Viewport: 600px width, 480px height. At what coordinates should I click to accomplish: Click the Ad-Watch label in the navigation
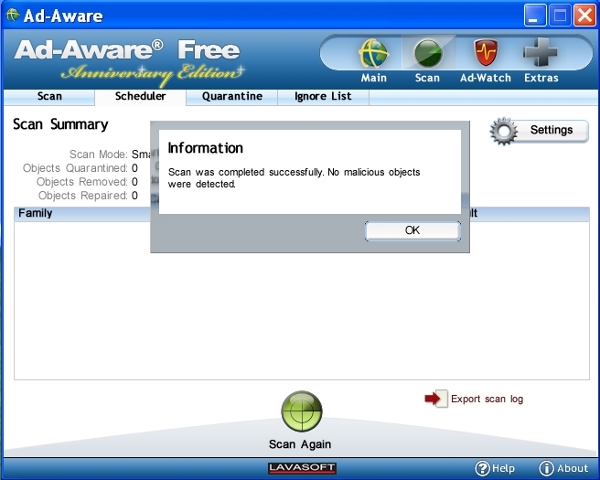[x=486, y=78]
